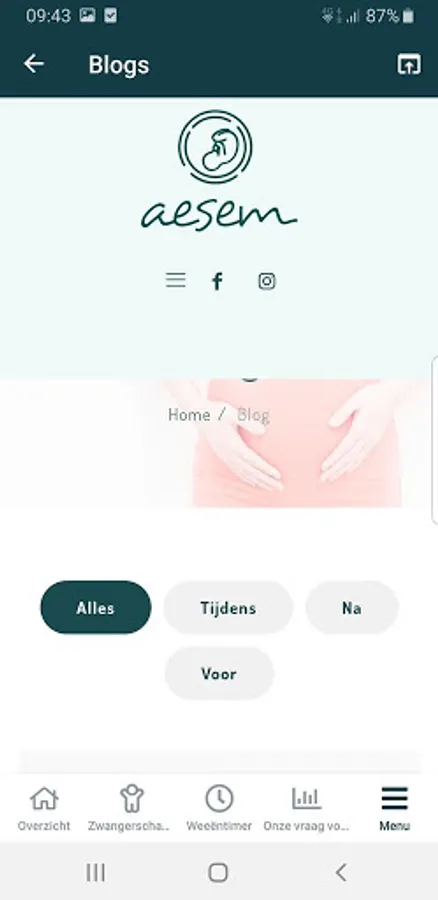Open in browser icon in header
The image size is (438, 900).
pyautogui.click(x=409, y=64)
